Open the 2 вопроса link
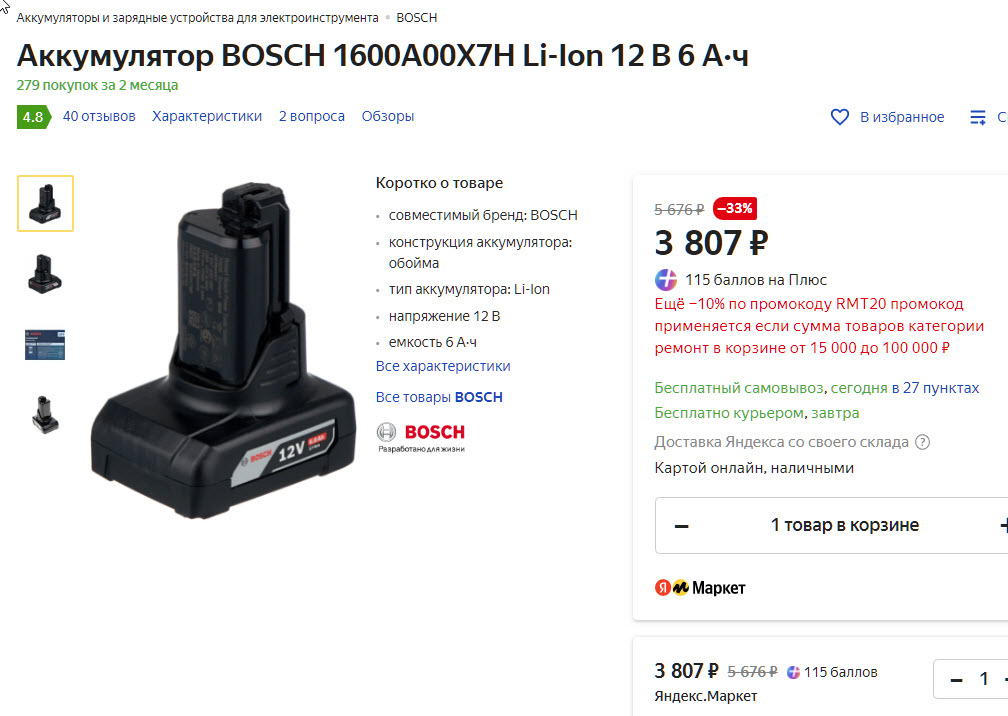This screenshot has width=1008, height=716. click(312, 116)
